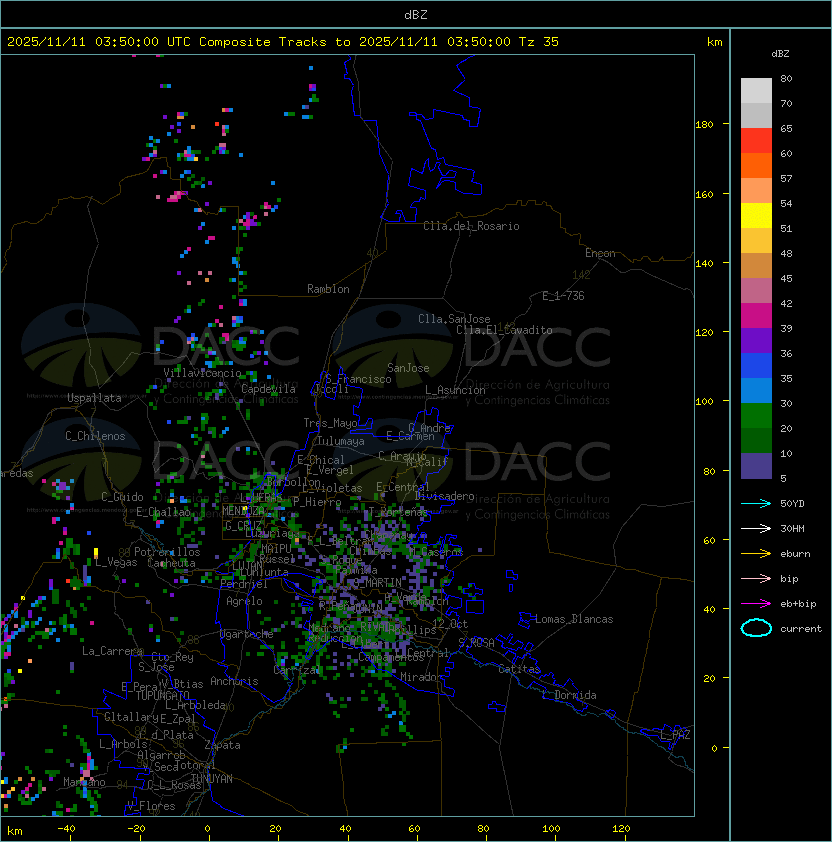Click the 'L_Dormida' map label
The image size is (832, 842).
tap(569, 695)
